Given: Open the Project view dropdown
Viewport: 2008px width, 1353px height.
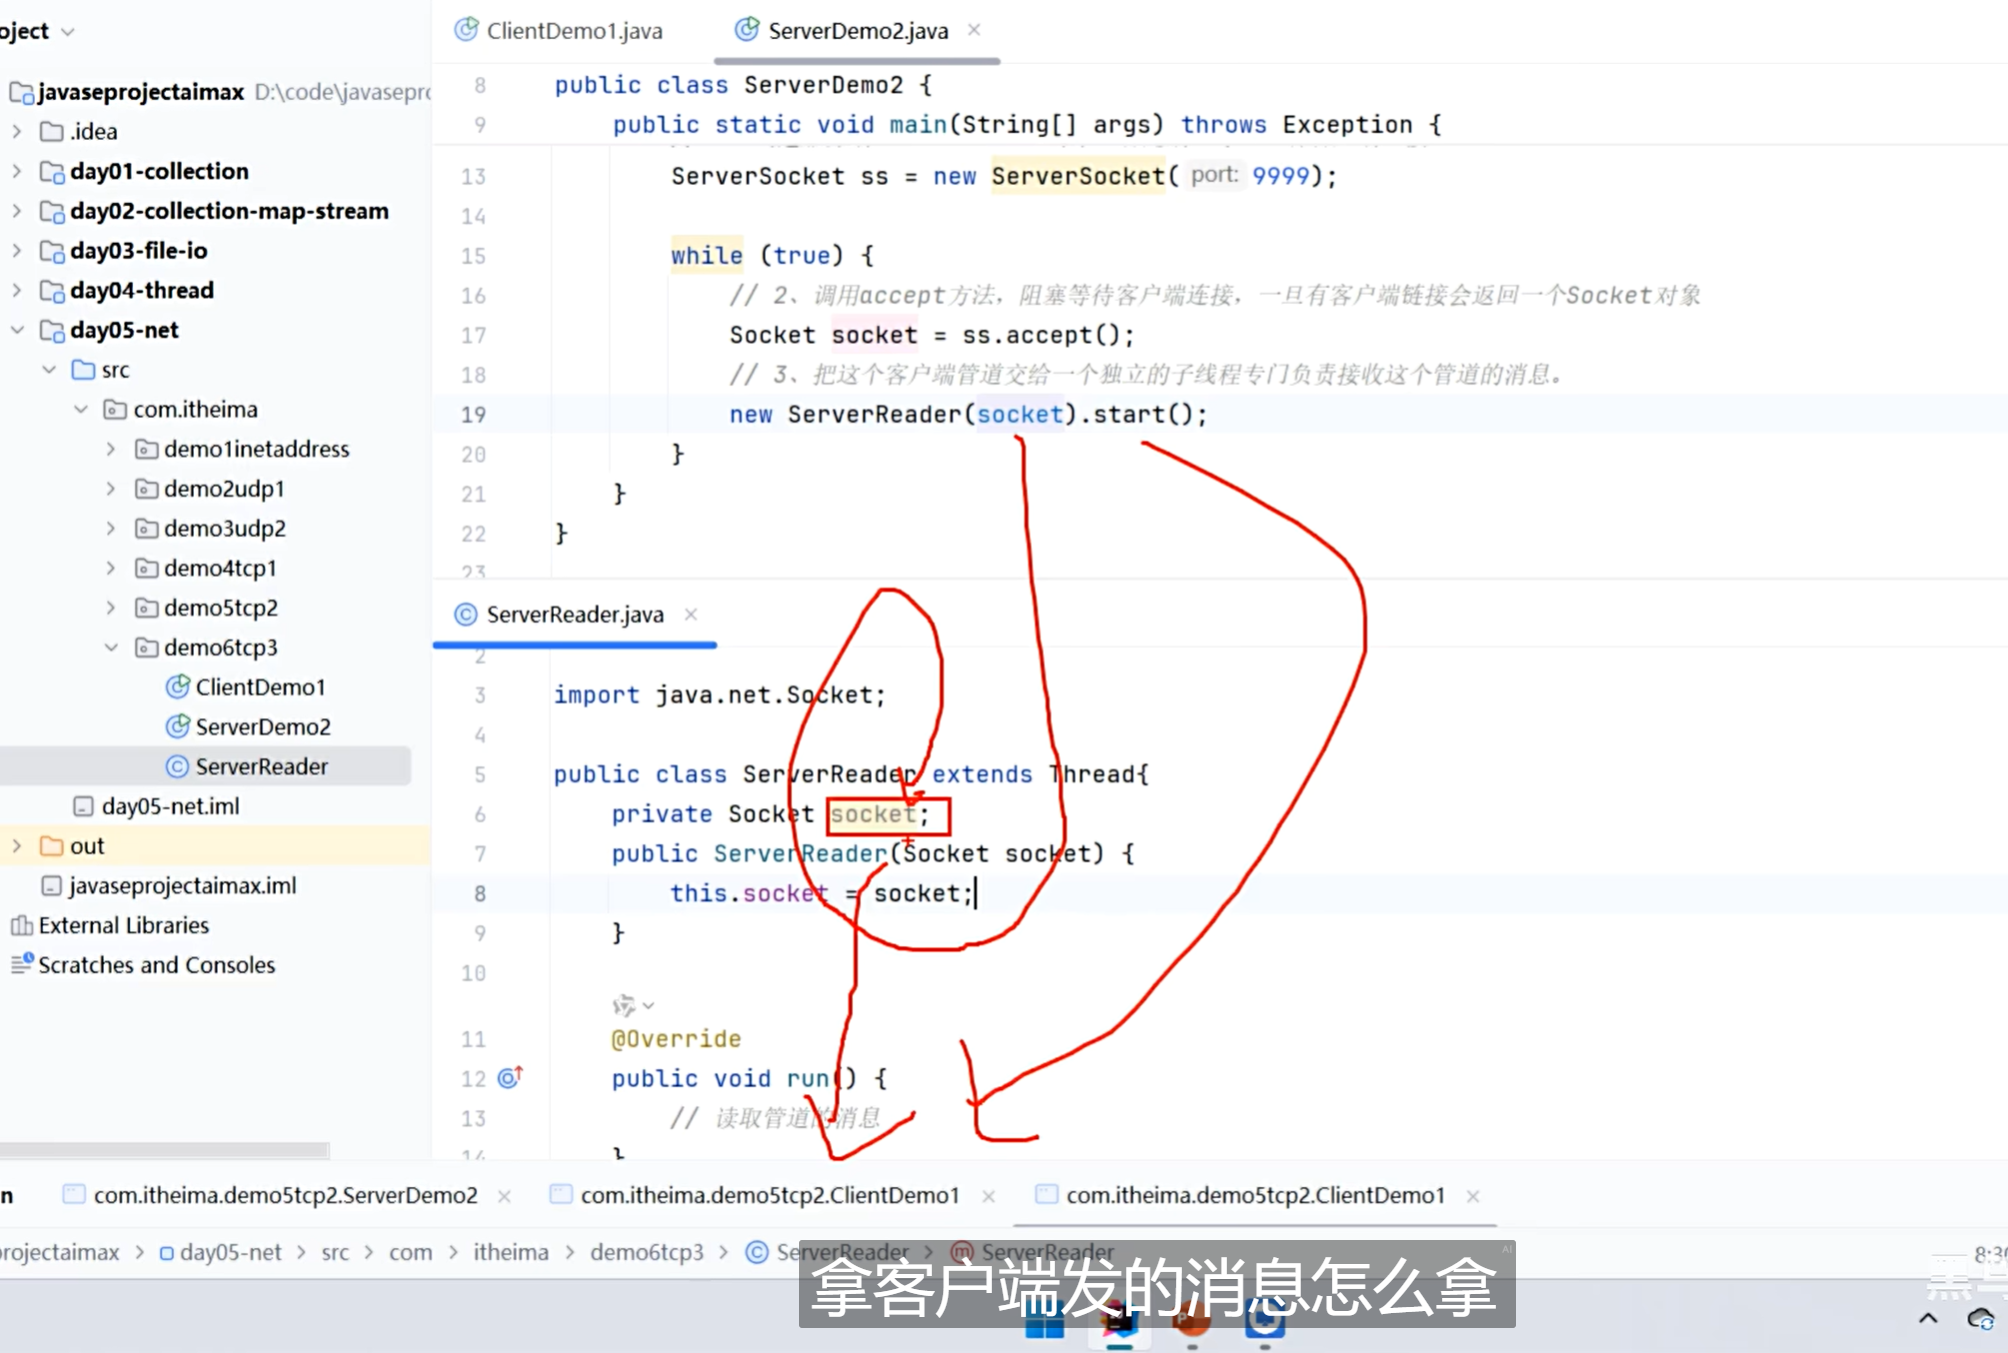Looking at the screenshot, I should [x=67, y=31].
